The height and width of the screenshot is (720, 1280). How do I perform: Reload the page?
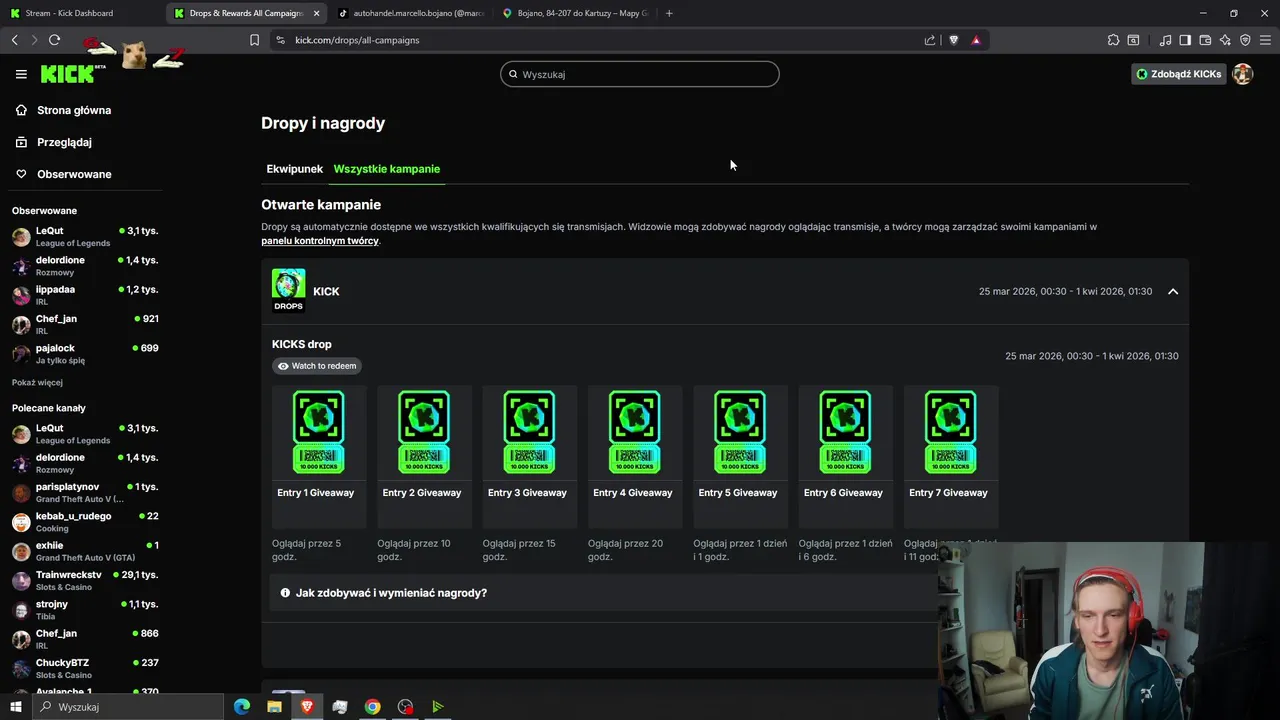pyautogui.click(x=54, y=40)
